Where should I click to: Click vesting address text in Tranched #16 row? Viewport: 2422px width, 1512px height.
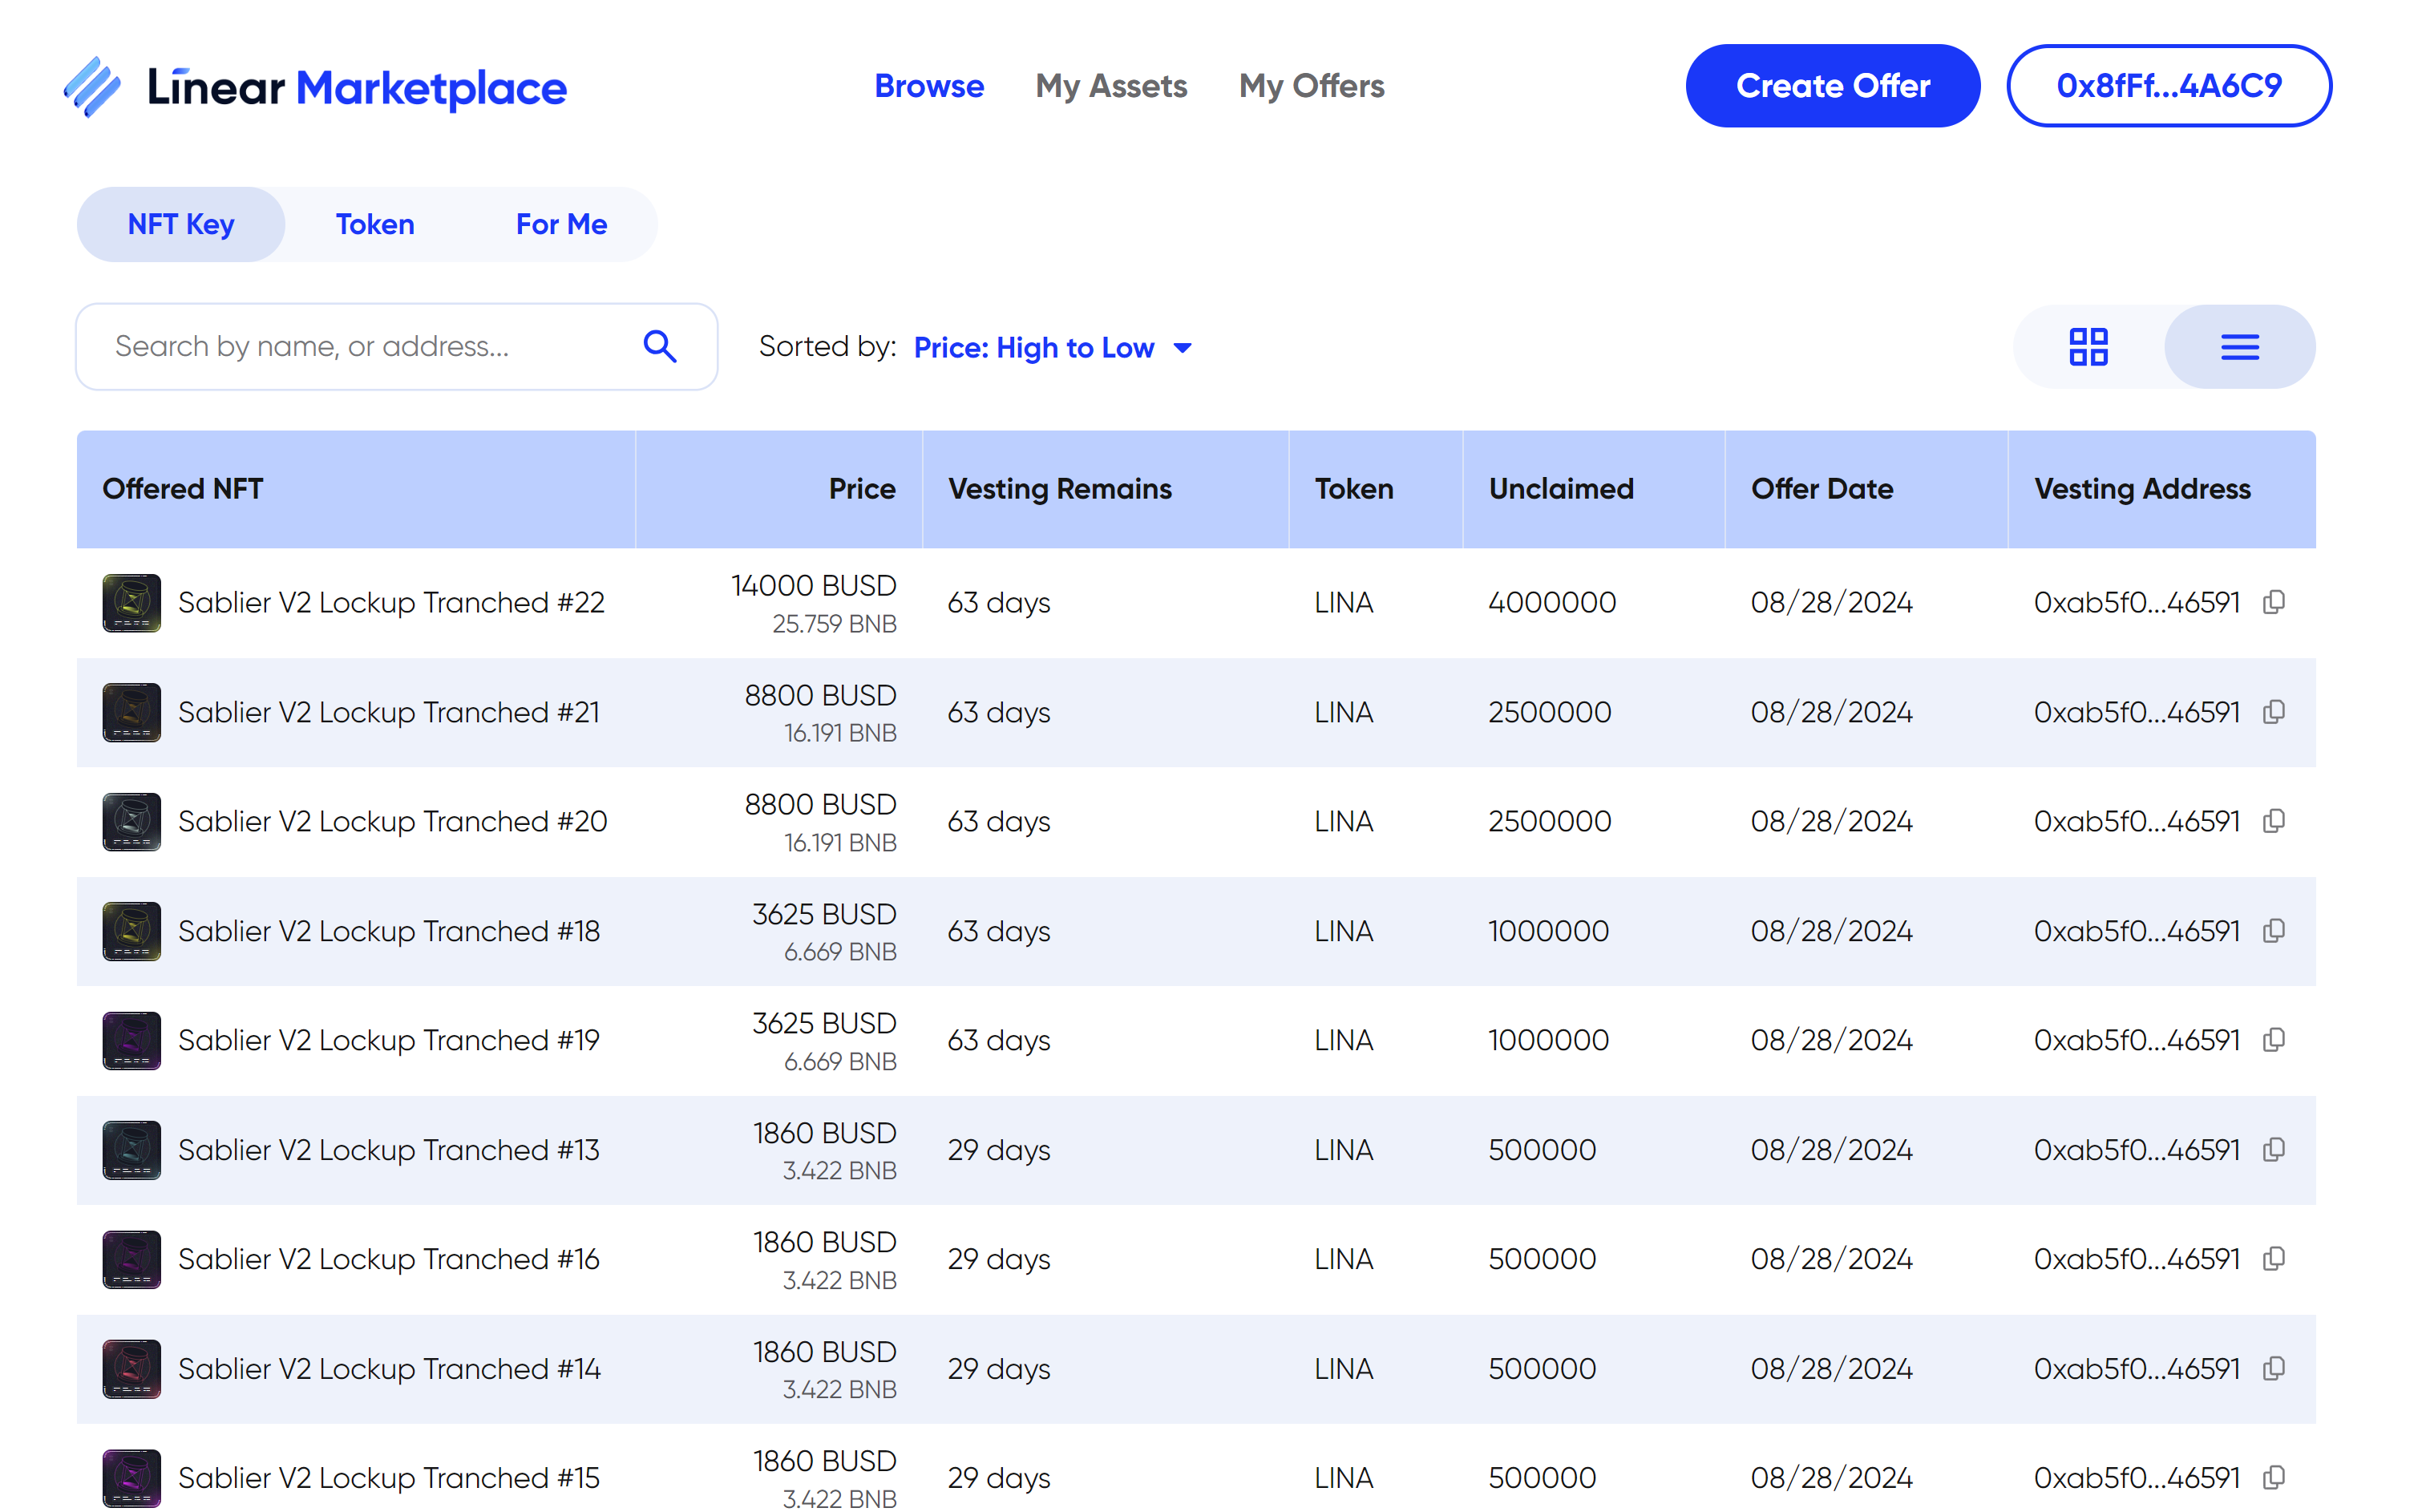point(2137,1259)
